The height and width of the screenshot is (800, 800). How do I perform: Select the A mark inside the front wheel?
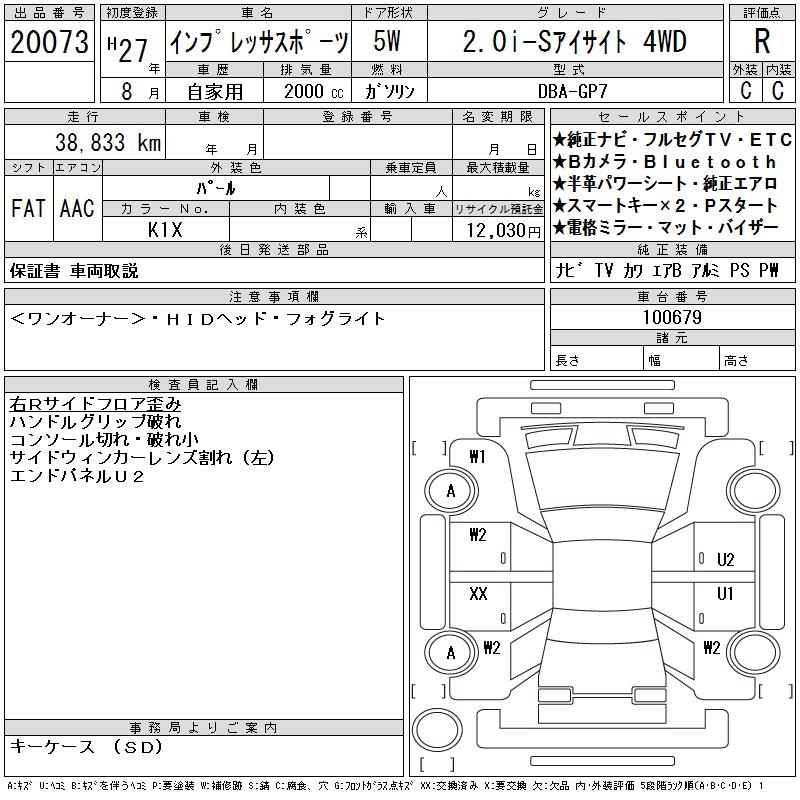451,491
